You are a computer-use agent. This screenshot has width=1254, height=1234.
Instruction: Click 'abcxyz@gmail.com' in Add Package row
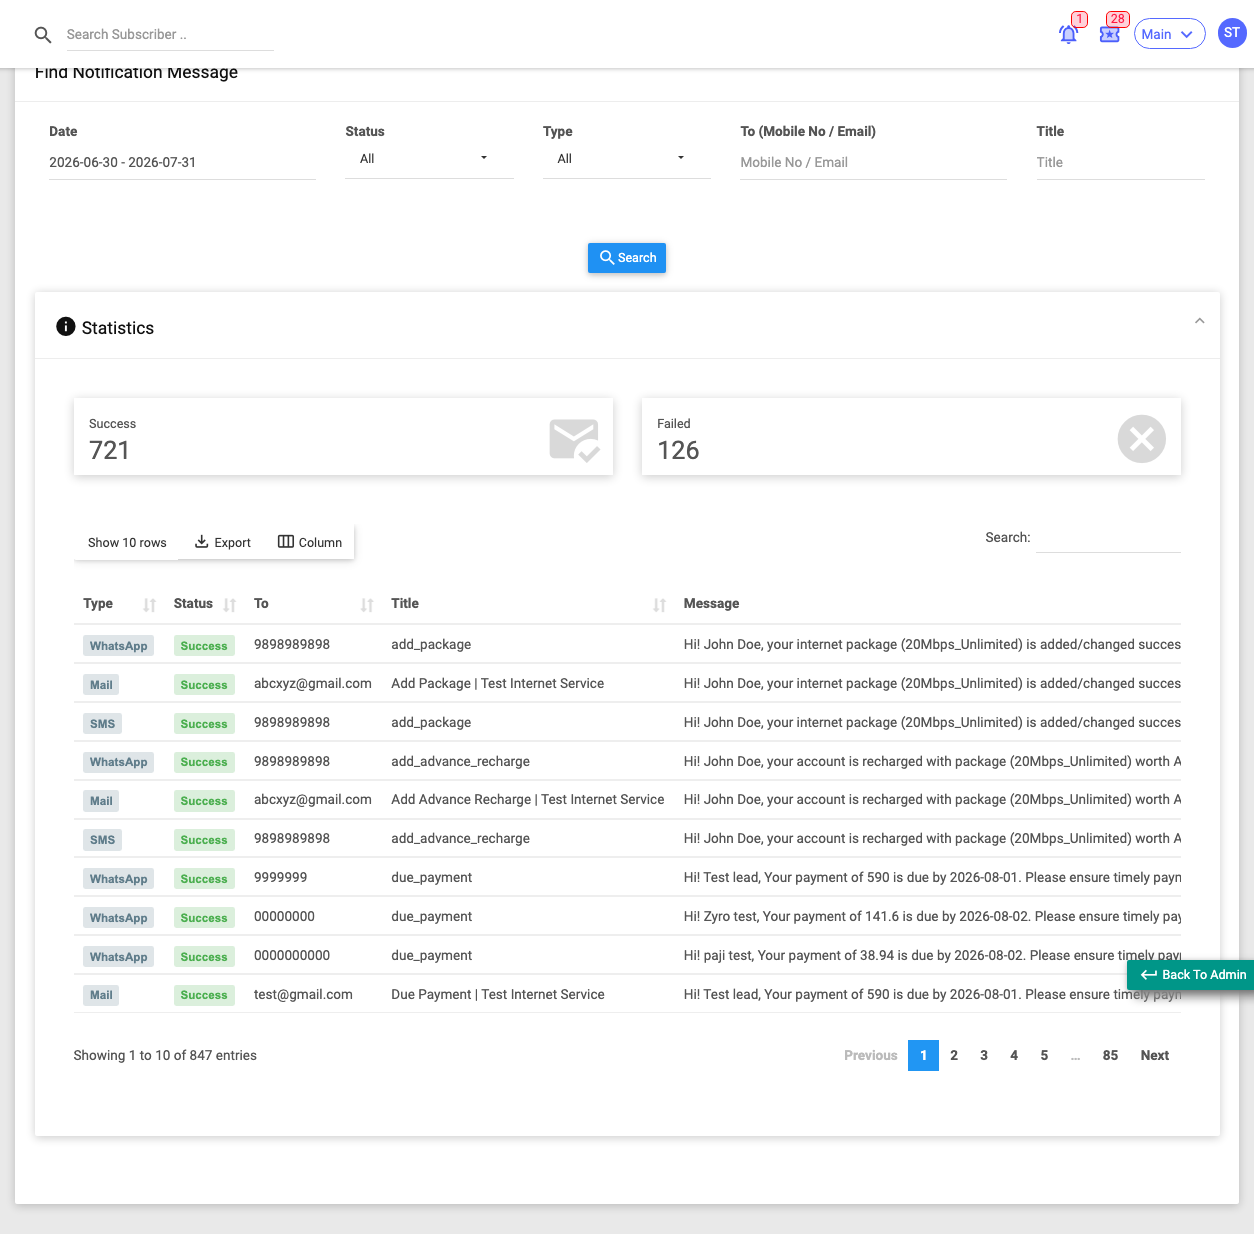[313, 684]
